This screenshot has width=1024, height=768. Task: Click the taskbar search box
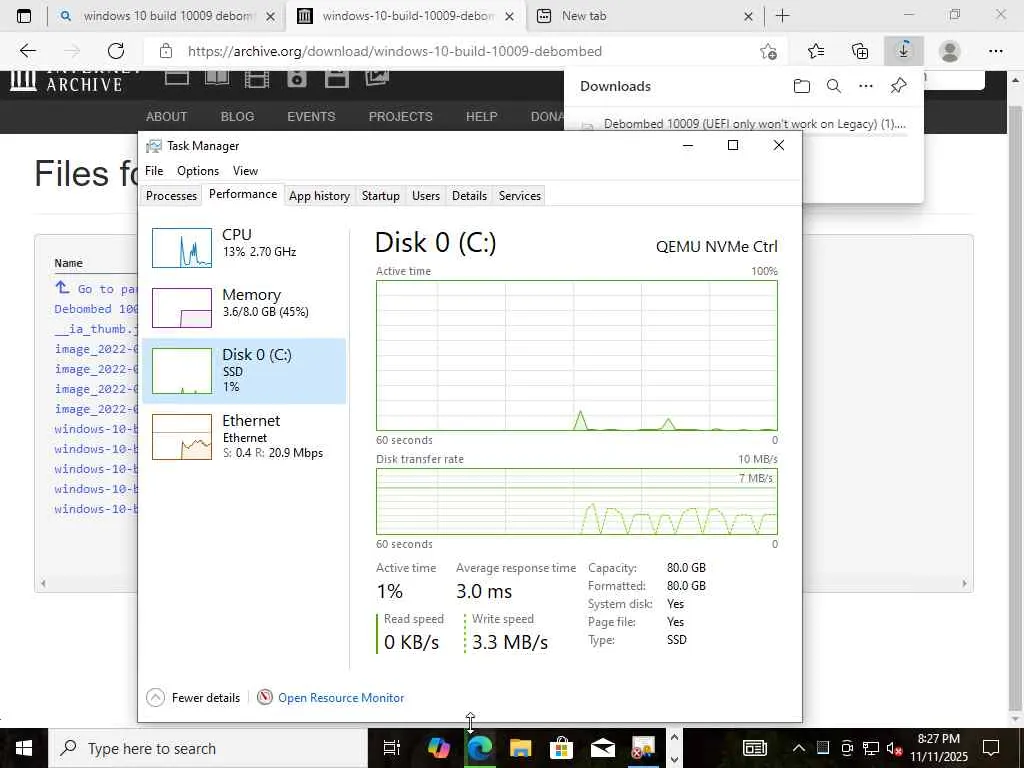click(x=208, y=748)
